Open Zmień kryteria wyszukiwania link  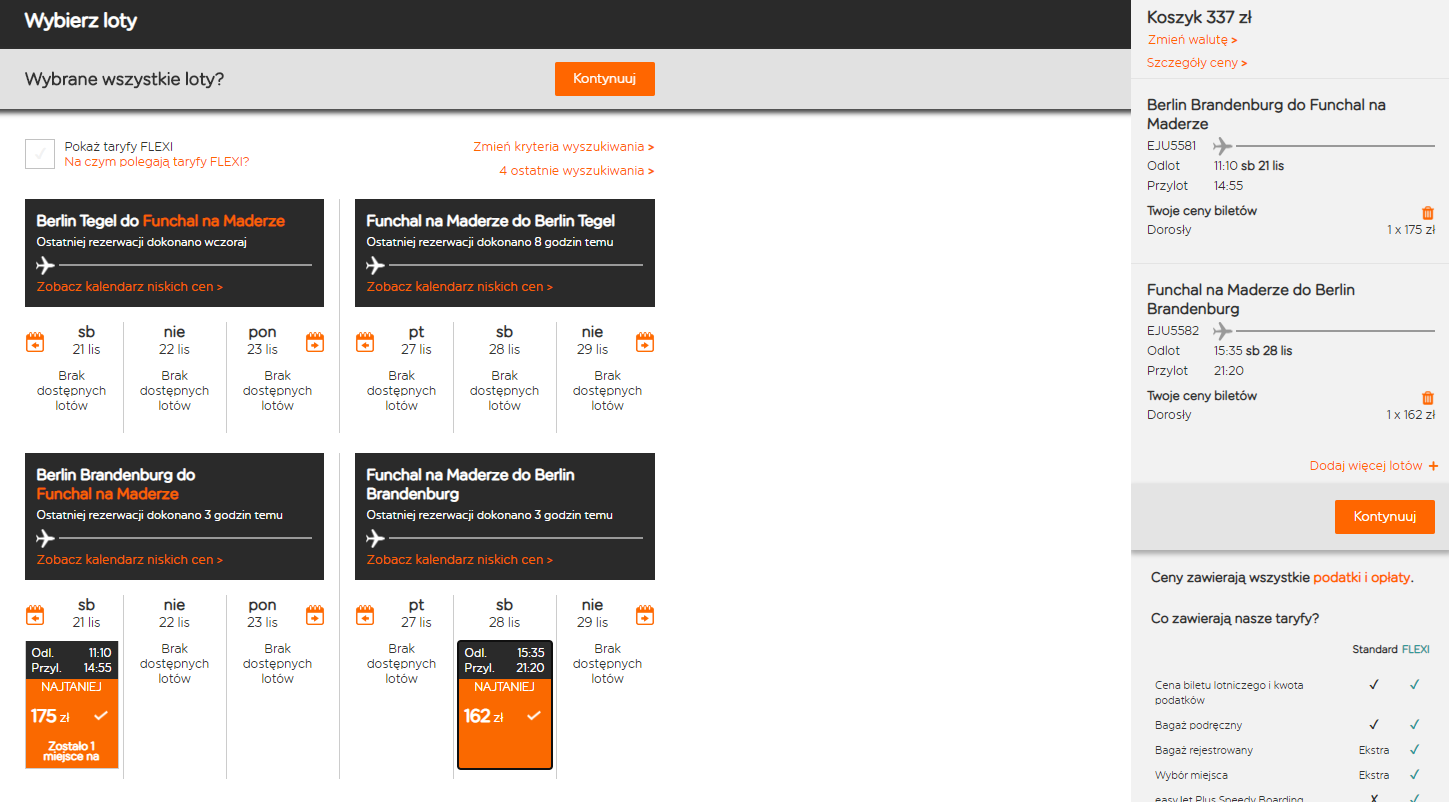click(564, 147)
